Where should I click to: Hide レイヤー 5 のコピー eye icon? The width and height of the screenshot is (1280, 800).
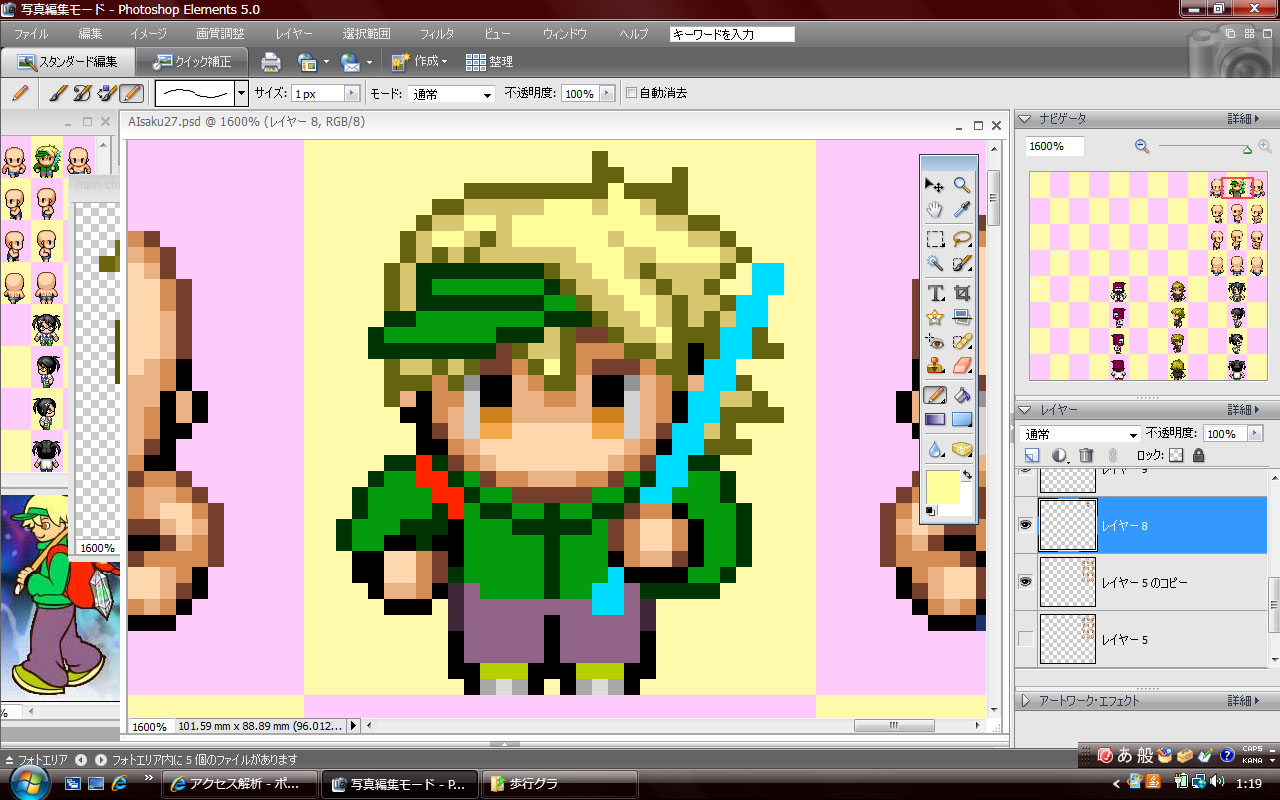pyautogui.click(x=1025, y=581)
